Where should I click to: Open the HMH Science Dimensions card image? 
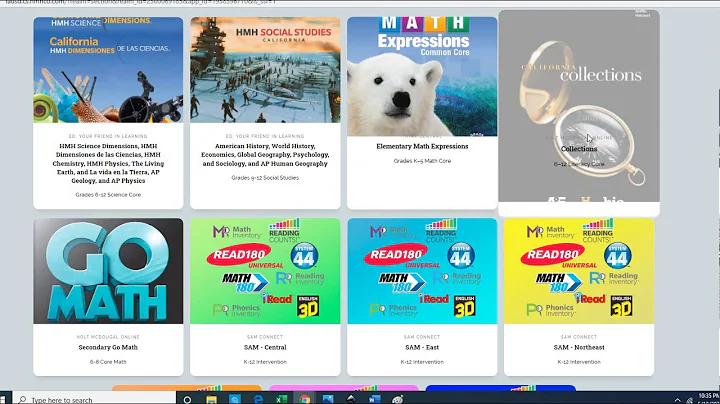coord(108,70)
